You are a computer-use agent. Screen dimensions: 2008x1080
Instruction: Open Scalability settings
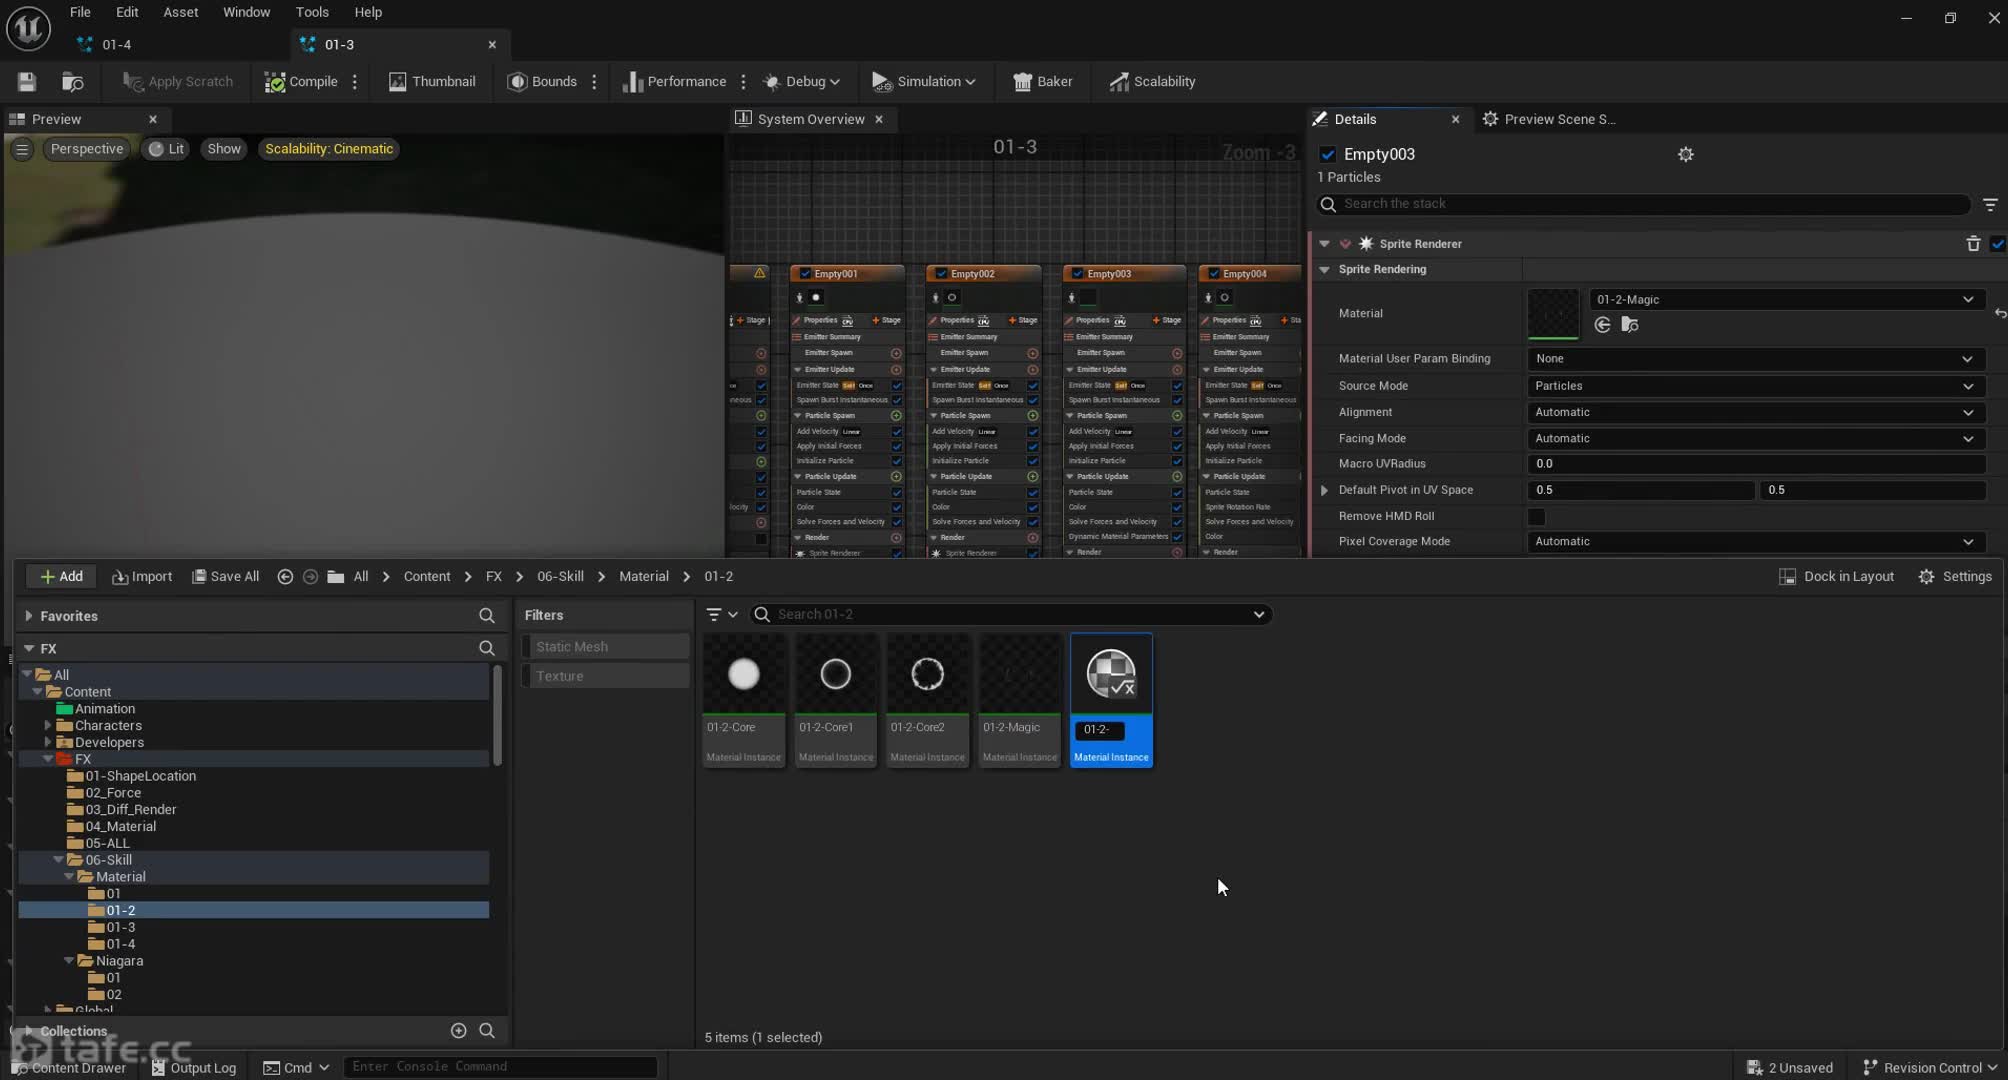click(x=1152, y=82)
